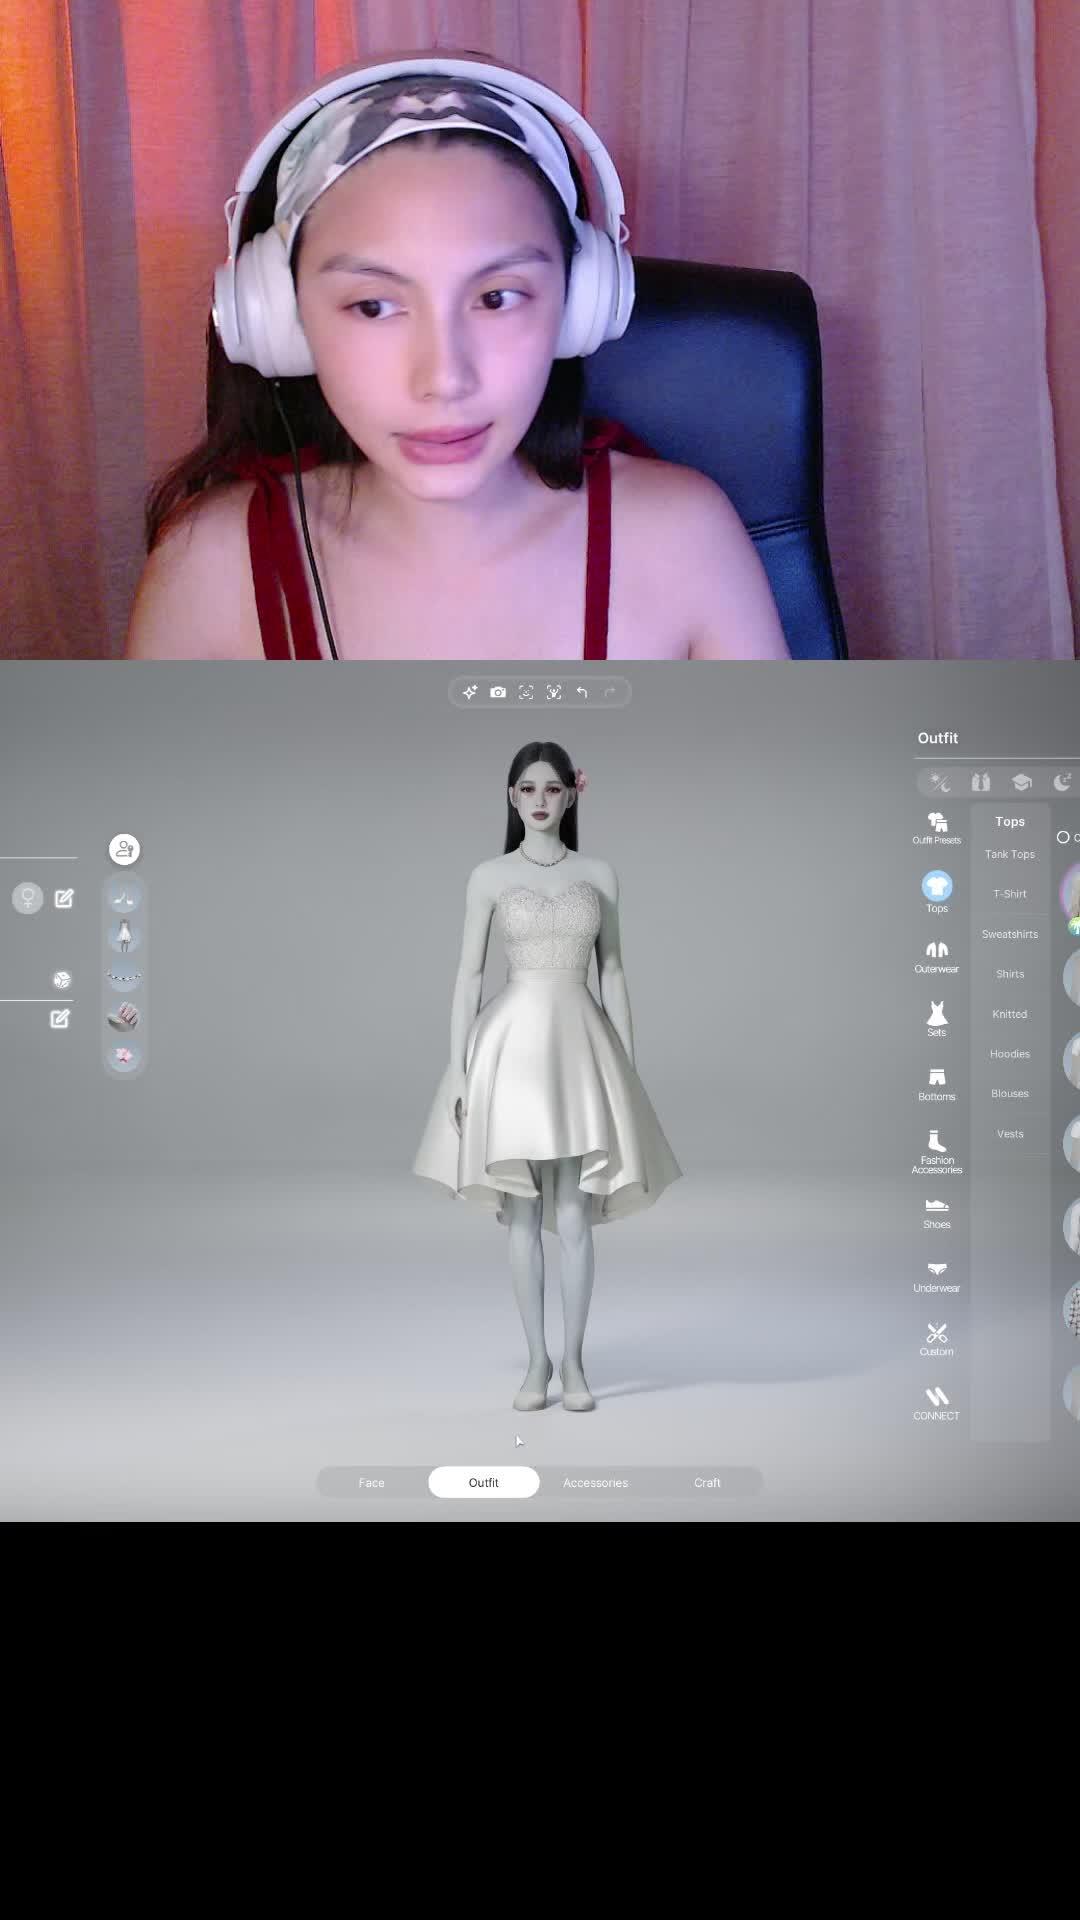Select the formal graduation cap outfit type

point(1021,782)
